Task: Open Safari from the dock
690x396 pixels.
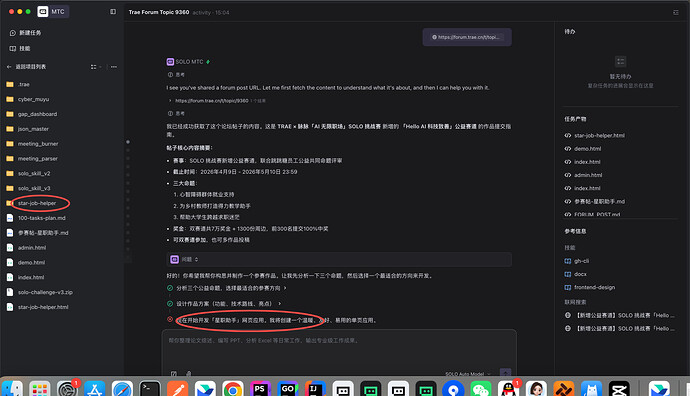Action: [122, 389]
